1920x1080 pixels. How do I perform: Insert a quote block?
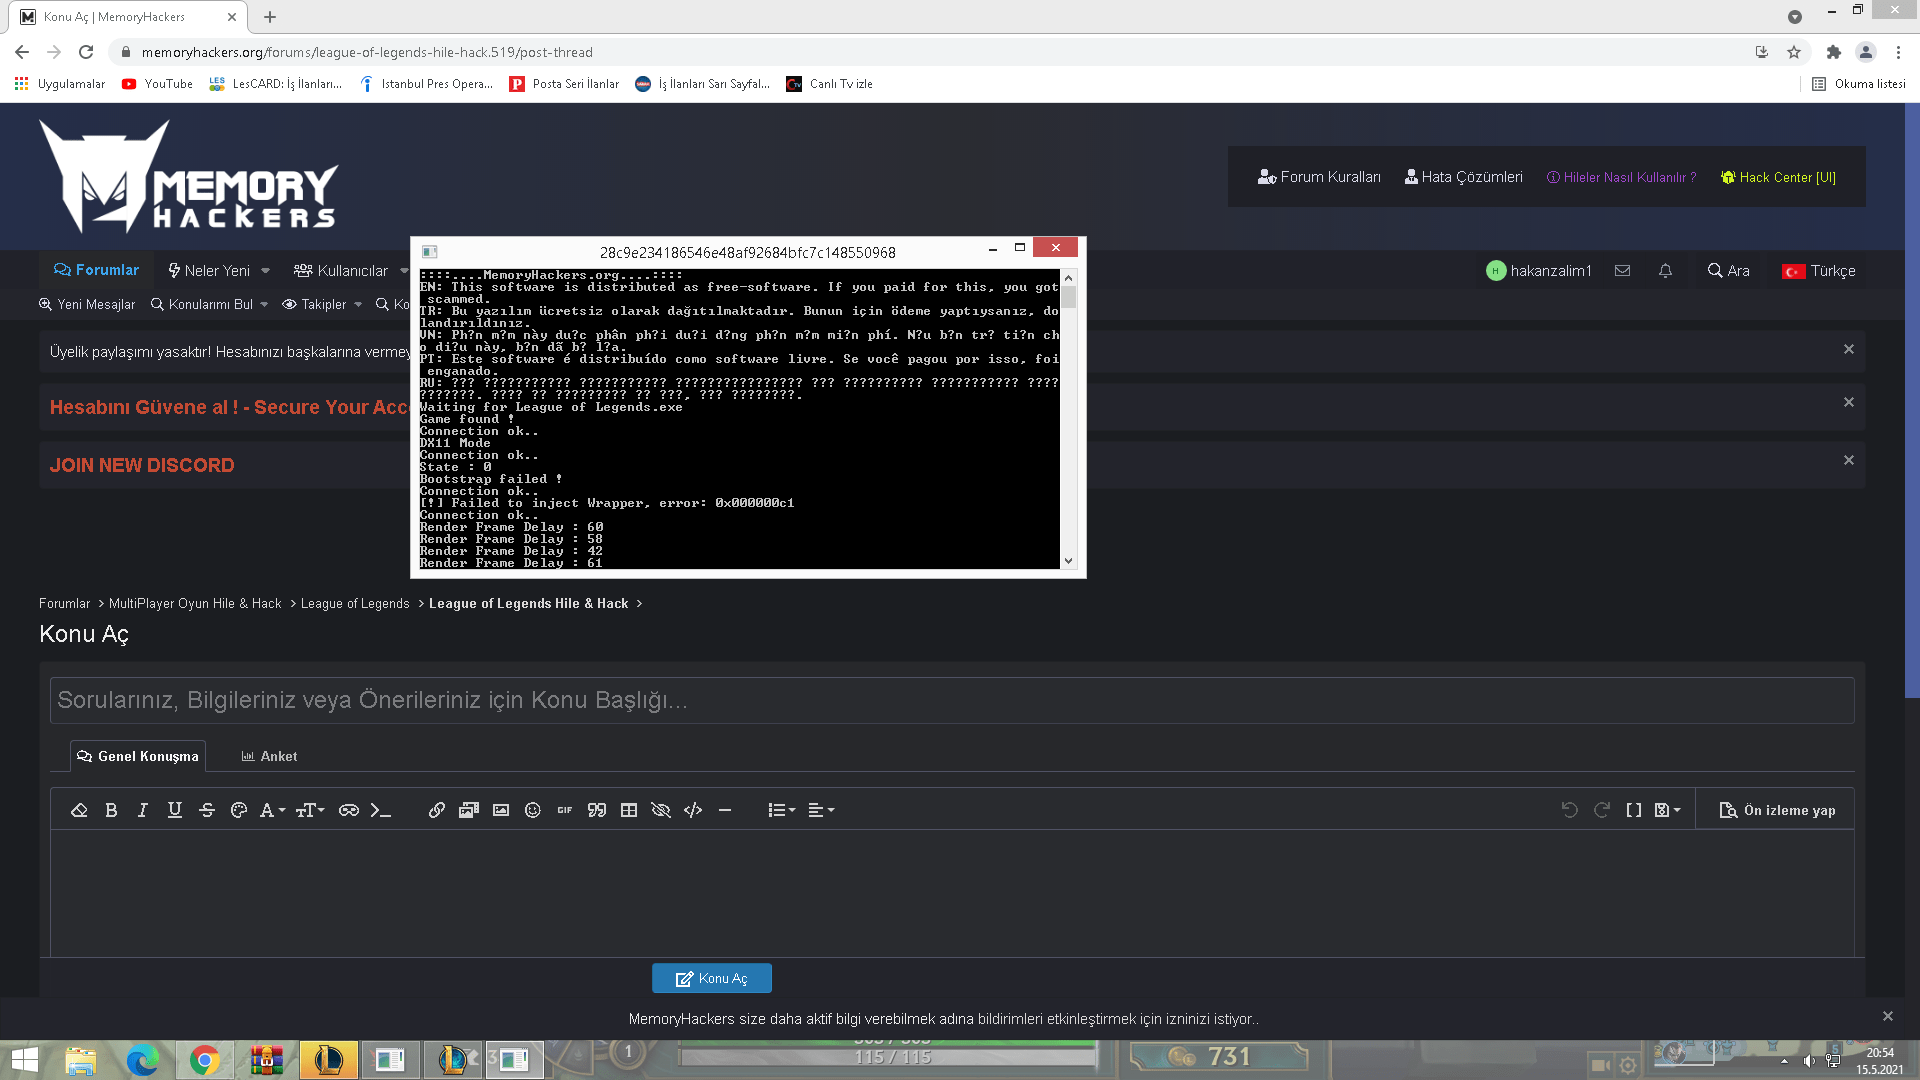597,810
